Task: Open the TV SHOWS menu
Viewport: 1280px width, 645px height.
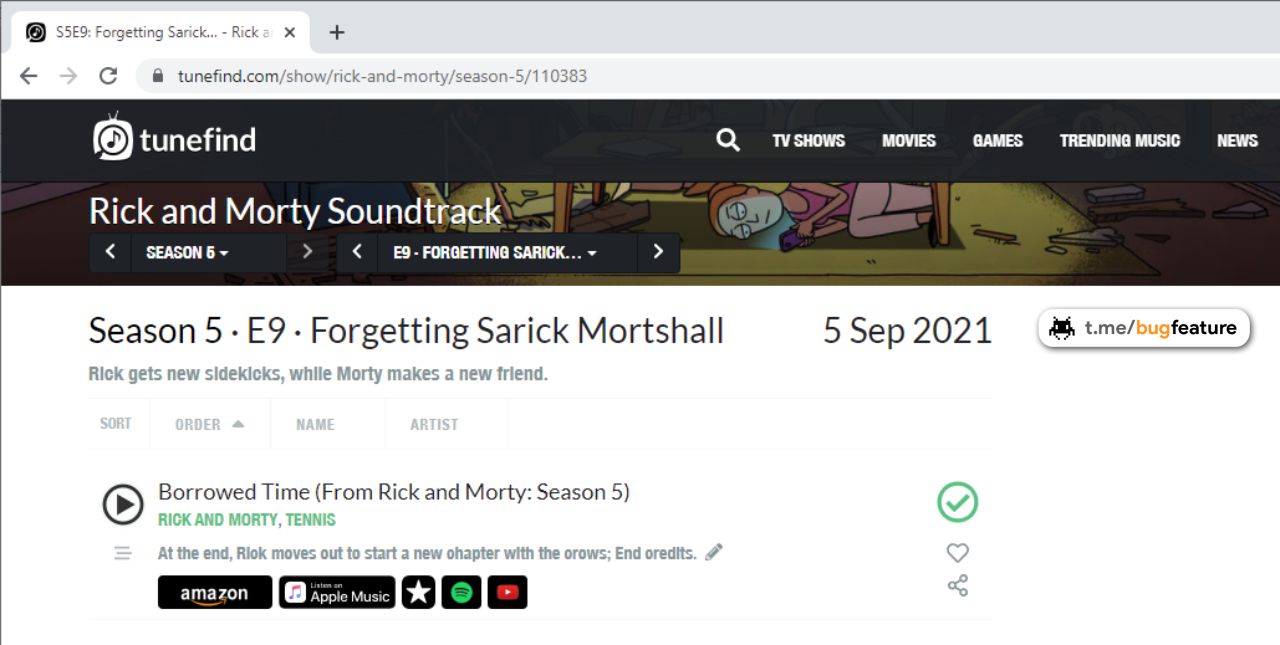Action: tap(808, 141)
